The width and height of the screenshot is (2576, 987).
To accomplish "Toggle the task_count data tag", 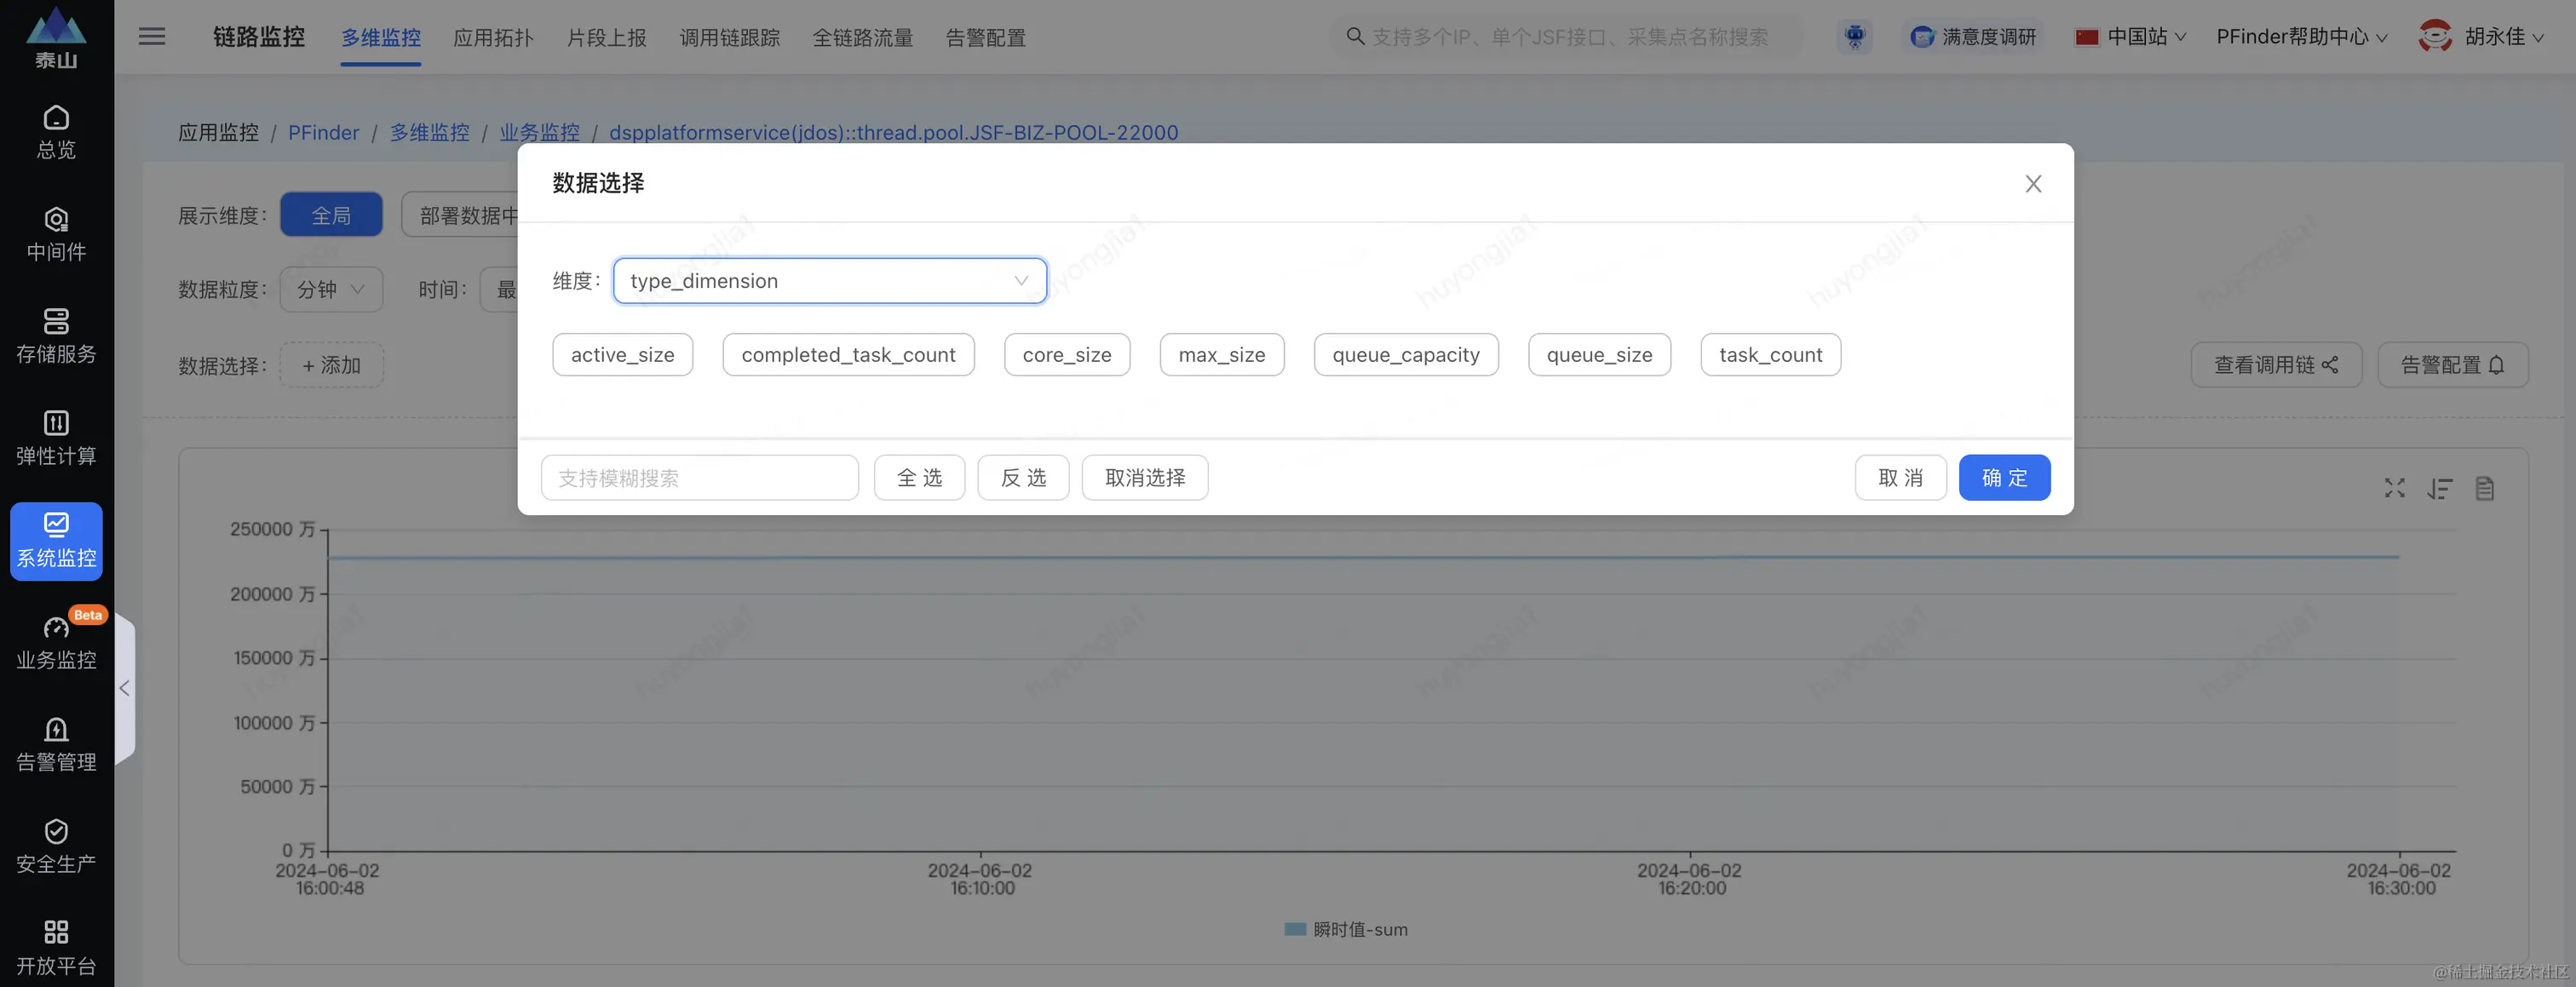I will pyautogui.click(x=1770, y=355).
